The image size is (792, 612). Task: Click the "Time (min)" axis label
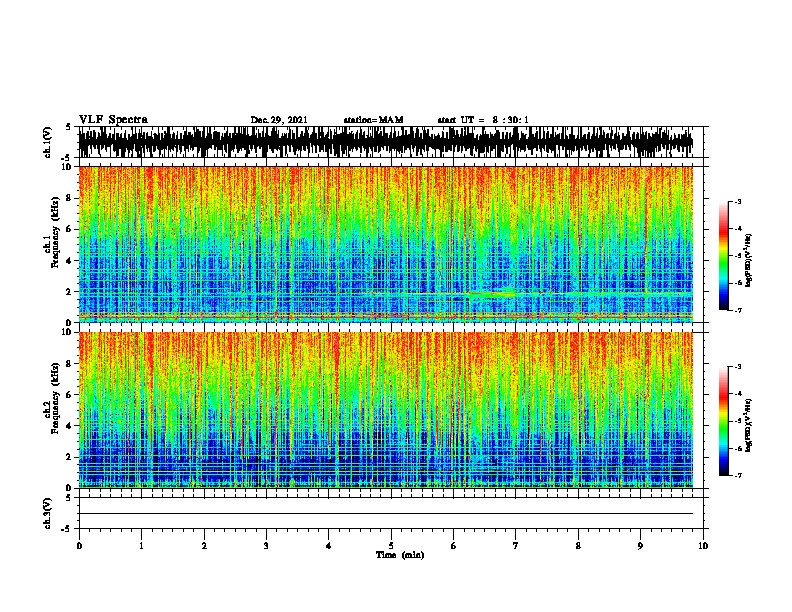pos(400,555)
